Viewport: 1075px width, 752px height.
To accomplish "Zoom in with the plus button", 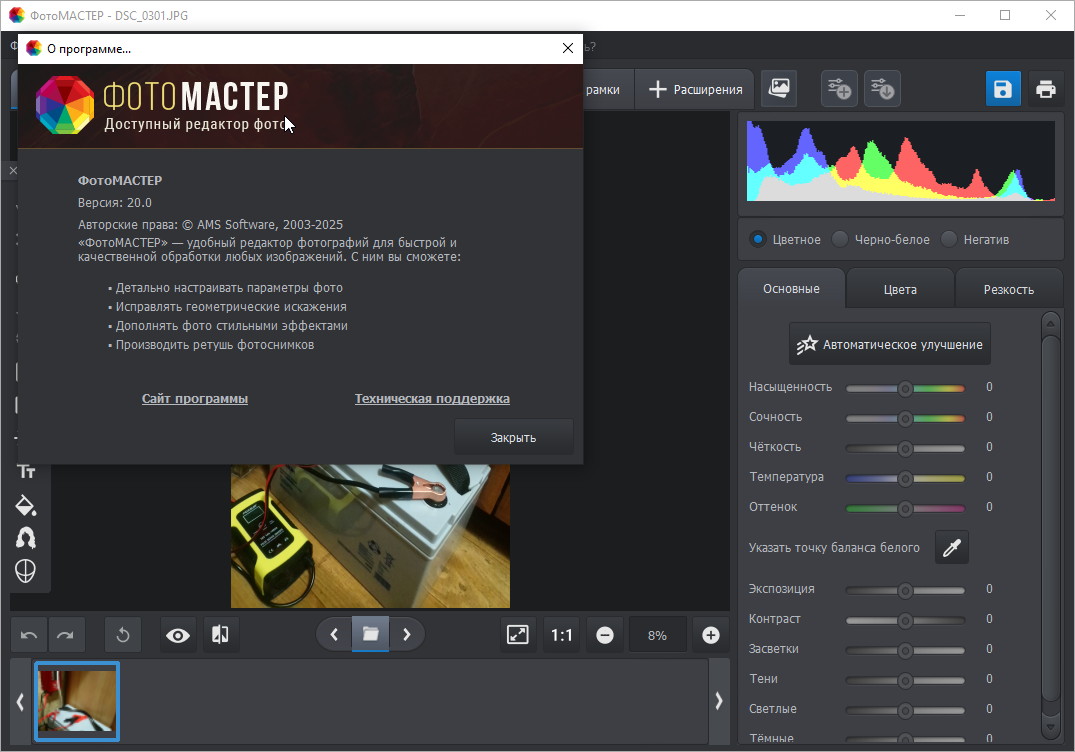I will coord(711,635).
